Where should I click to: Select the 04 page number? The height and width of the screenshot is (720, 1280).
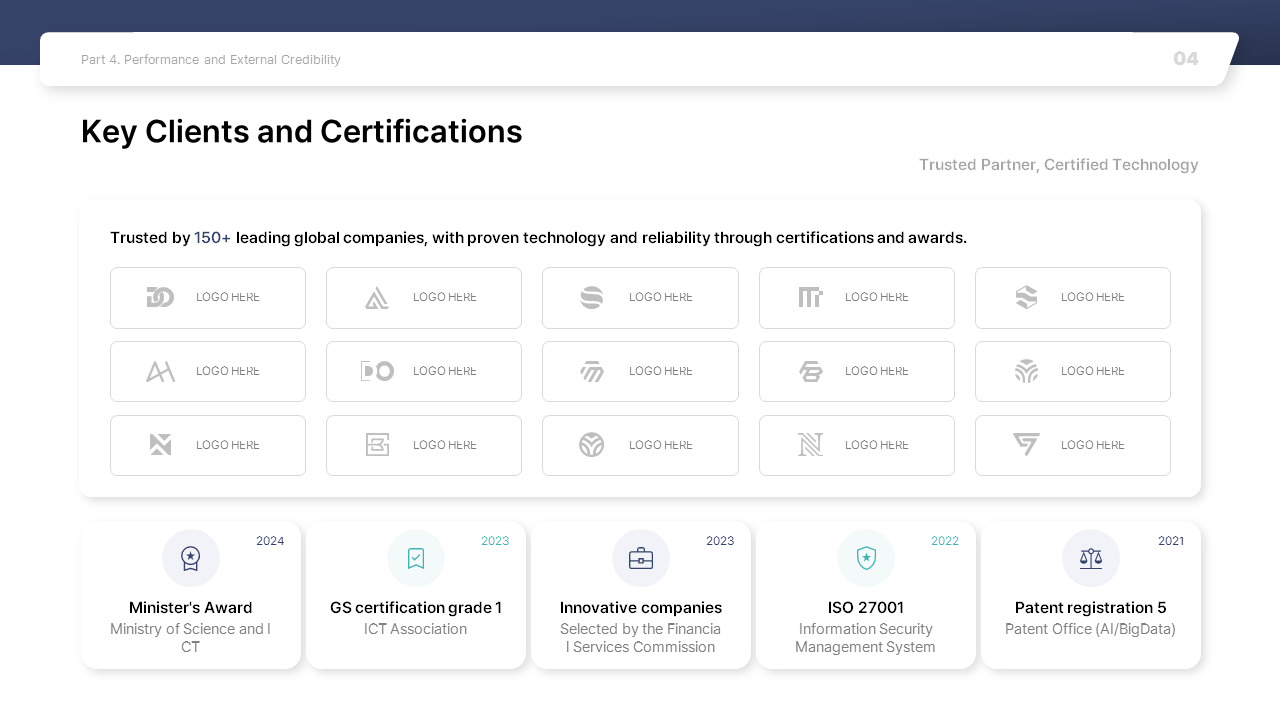tap(1186, 59)
